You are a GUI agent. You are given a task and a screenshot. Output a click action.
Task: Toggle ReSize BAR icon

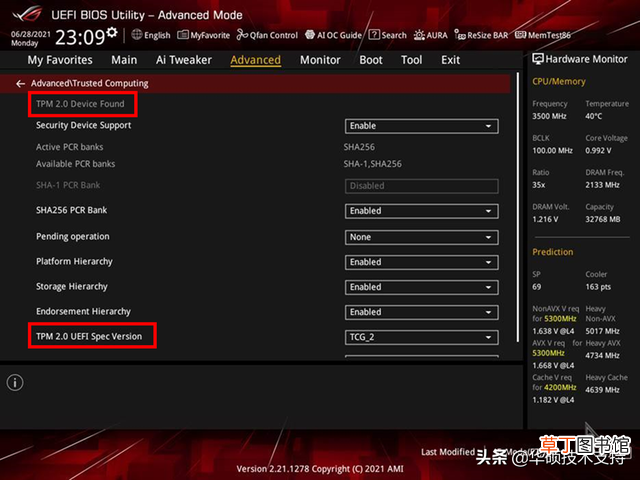(x=460, y=35)
